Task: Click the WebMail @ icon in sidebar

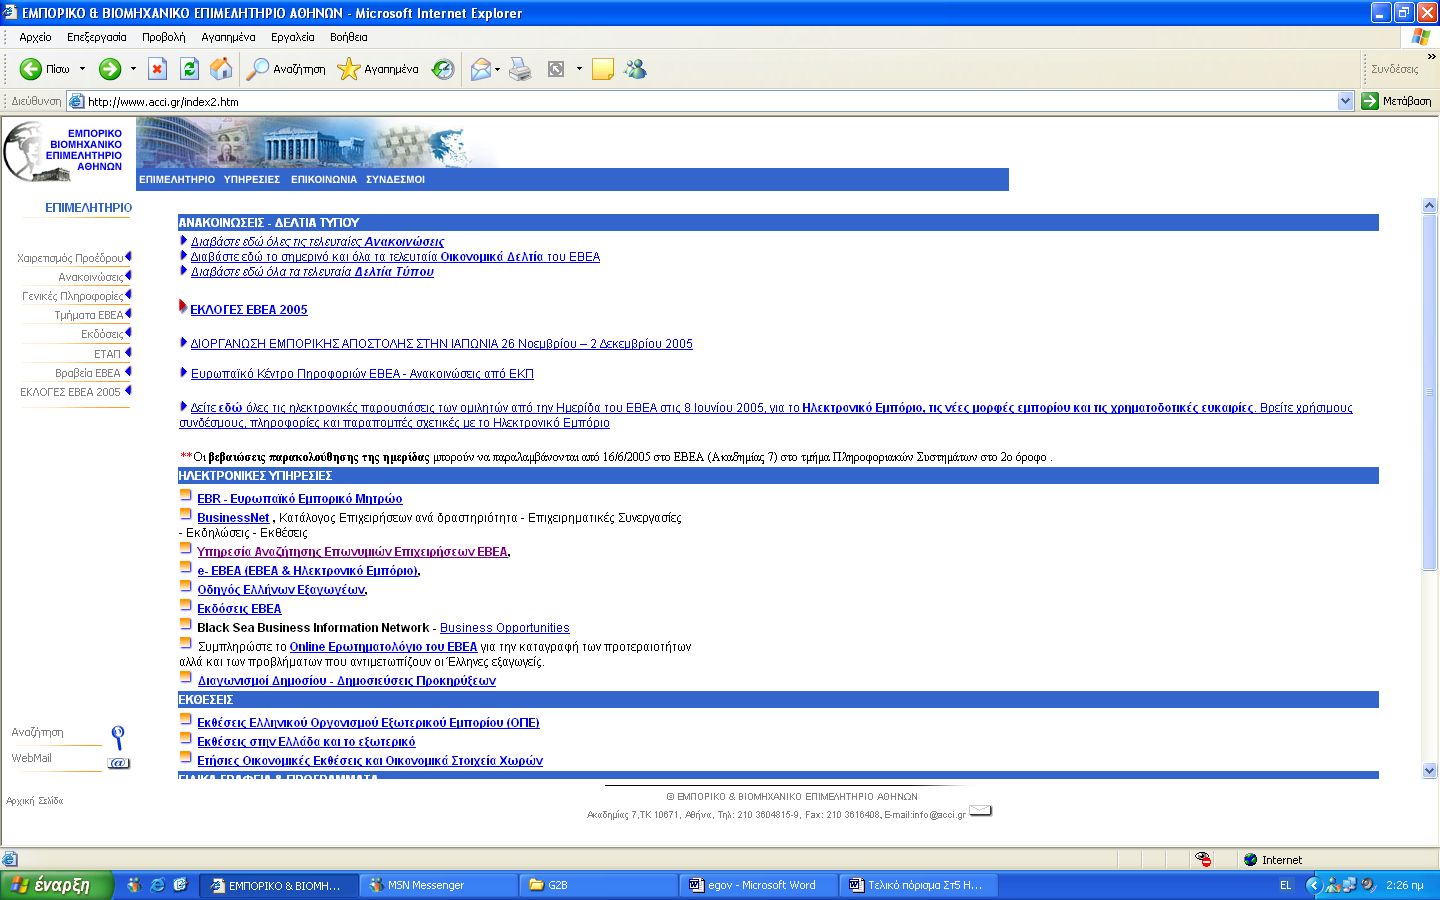Action: pos(119,763)
